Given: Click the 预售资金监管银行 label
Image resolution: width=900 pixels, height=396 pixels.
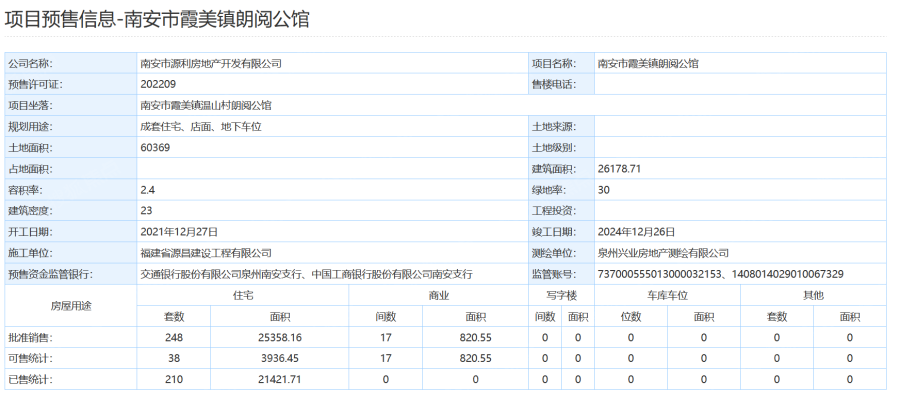Looking at the screenshot, I should click(50, 275).
